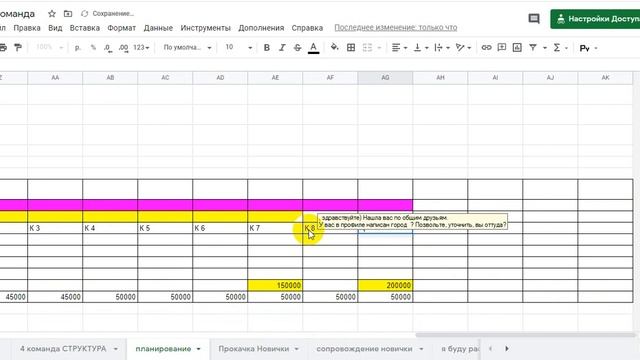Expand the merge cells options arrow
Image resolution: width=640 pixels, height=360 pixels.
(379, 48)
